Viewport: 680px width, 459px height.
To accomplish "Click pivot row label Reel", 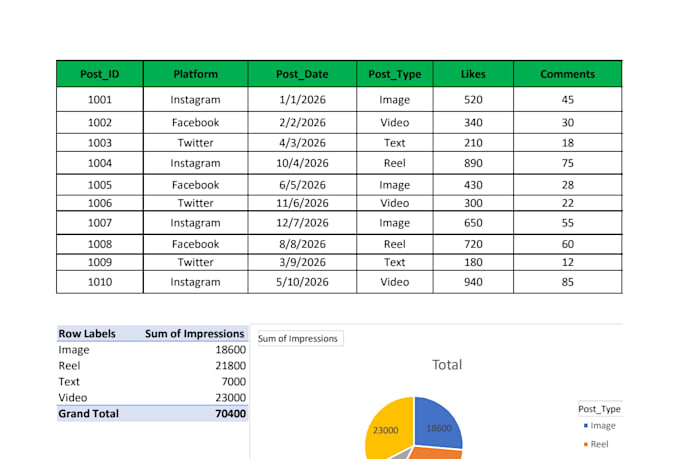I will coord(69,366).
